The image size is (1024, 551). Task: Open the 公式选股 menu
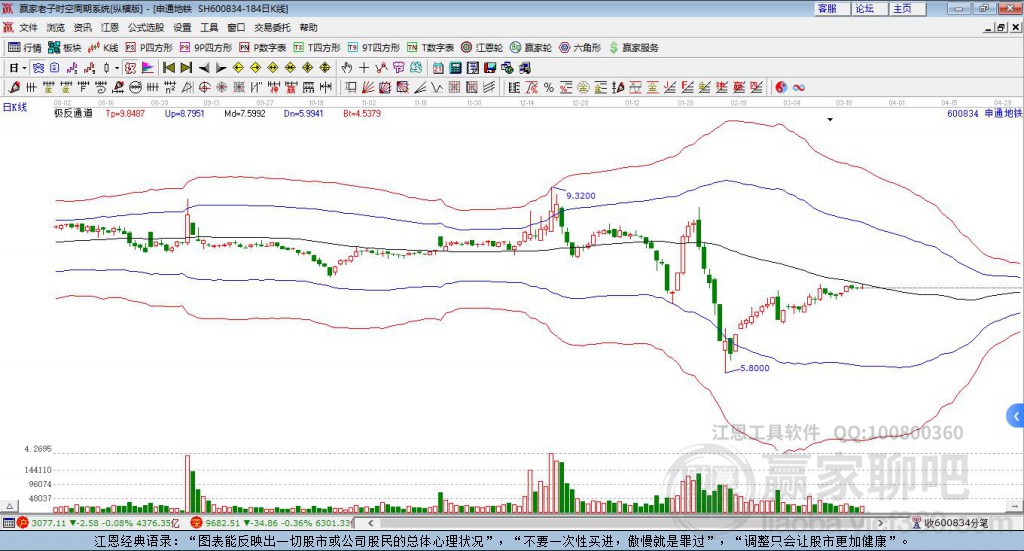coord(146,27)
